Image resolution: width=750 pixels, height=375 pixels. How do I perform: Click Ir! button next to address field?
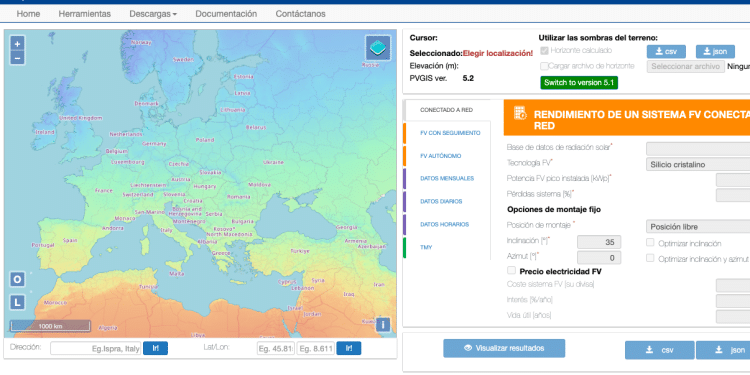155,348
